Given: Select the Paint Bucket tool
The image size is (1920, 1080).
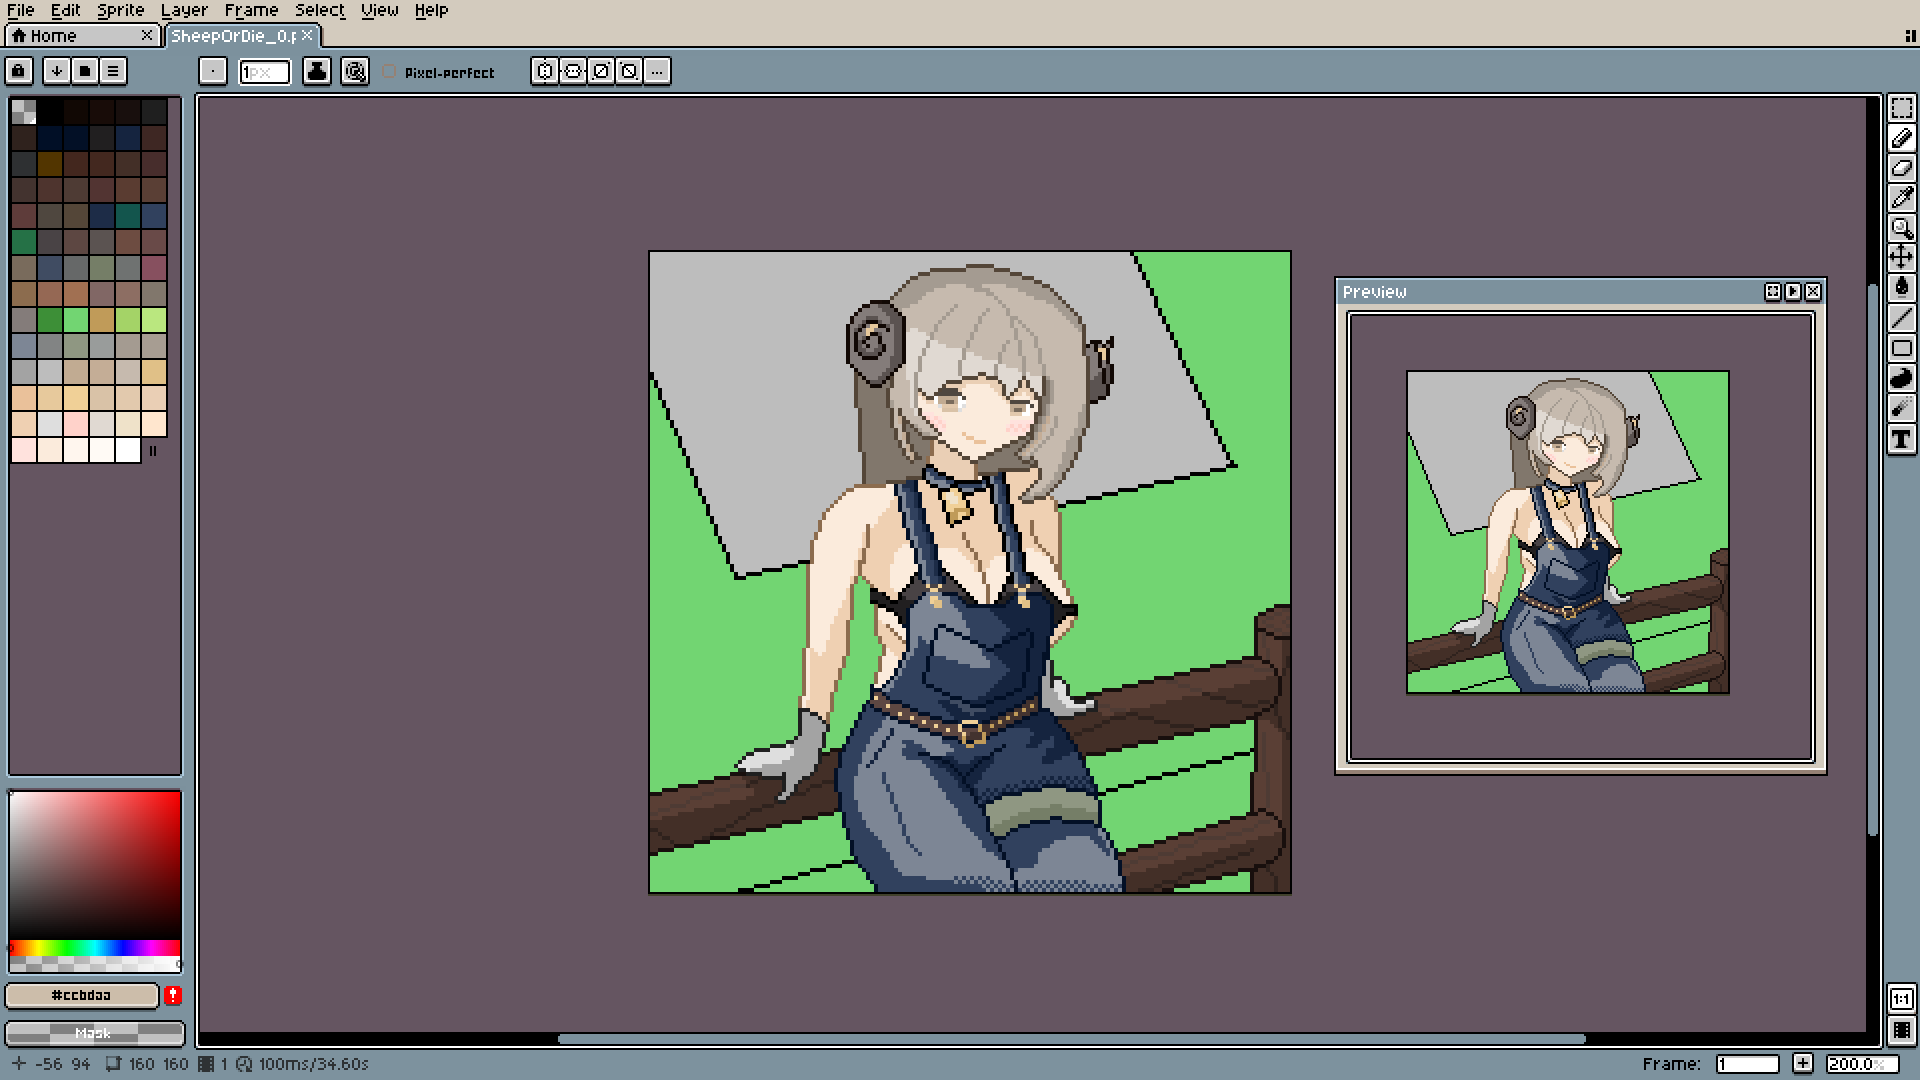Looking at the screenshot, I should 1901,288.
